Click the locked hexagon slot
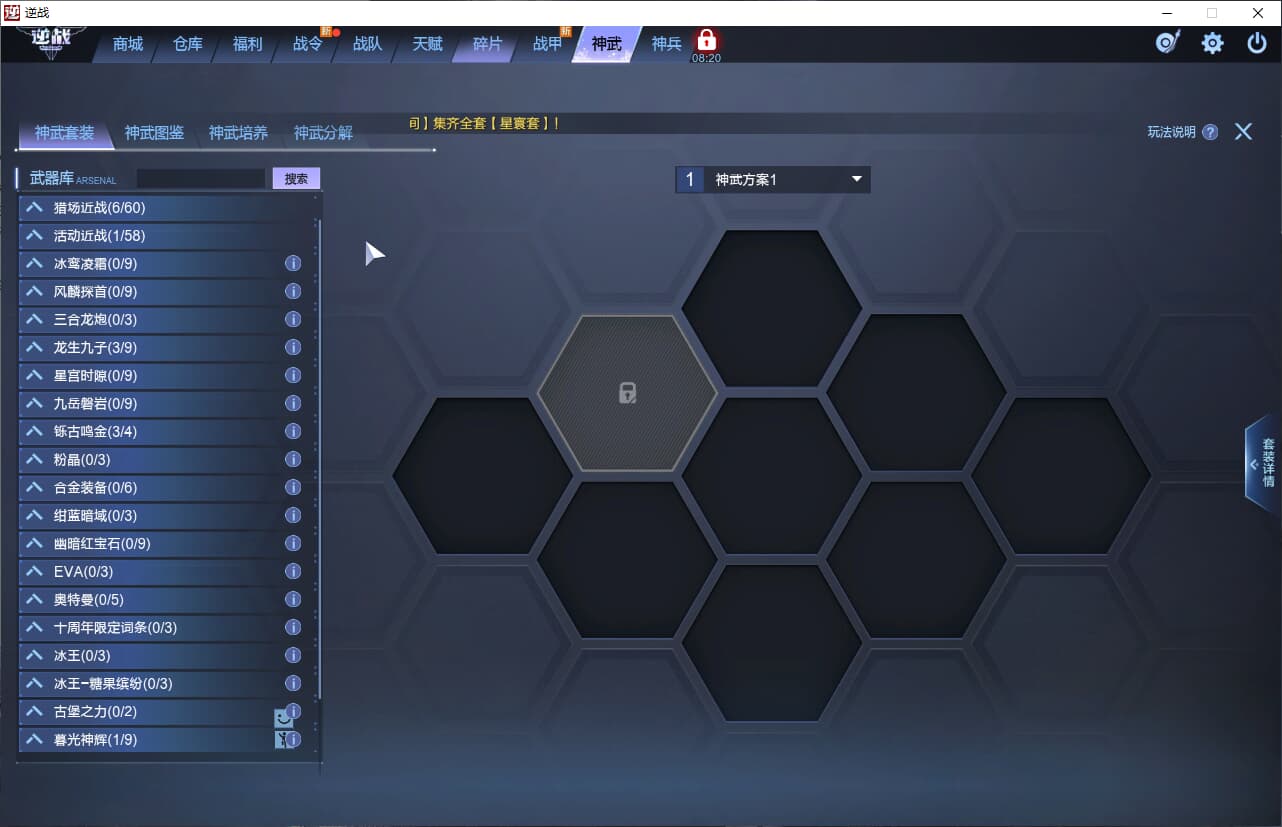The image size is (1282, 827). pos(627,393)
